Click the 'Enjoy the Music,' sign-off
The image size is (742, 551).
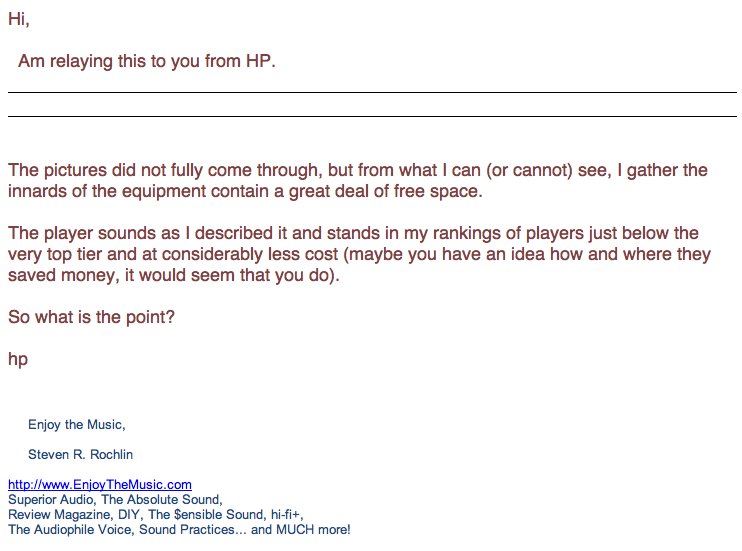(77, 425)
